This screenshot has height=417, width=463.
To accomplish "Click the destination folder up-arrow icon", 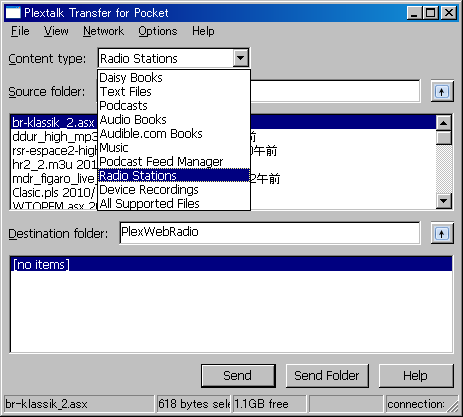I will point(442,233).
